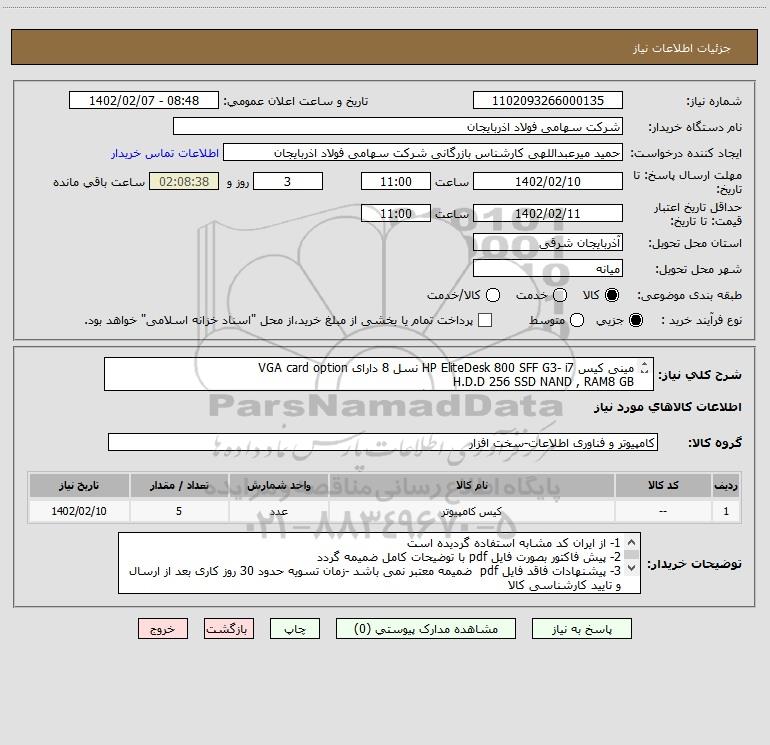
Task: Click the شماره نیاز field 1102093266000135
Action: click(x=548, y=100)
